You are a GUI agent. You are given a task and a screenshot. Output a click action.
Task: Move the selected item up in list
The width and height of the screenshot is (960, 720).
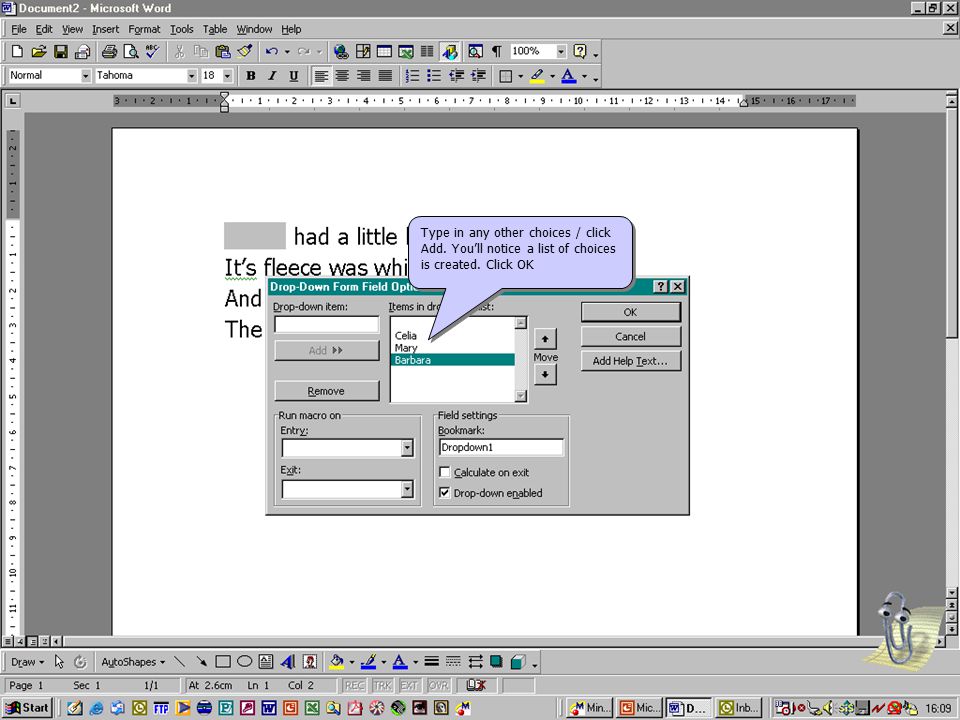545,339
